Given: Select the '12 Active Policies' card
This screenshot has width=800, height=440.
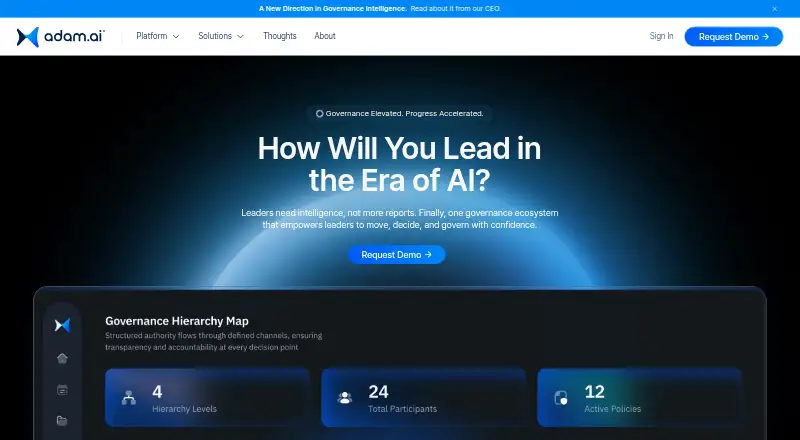Looking at the screenshot, I should tap(639, 398).
